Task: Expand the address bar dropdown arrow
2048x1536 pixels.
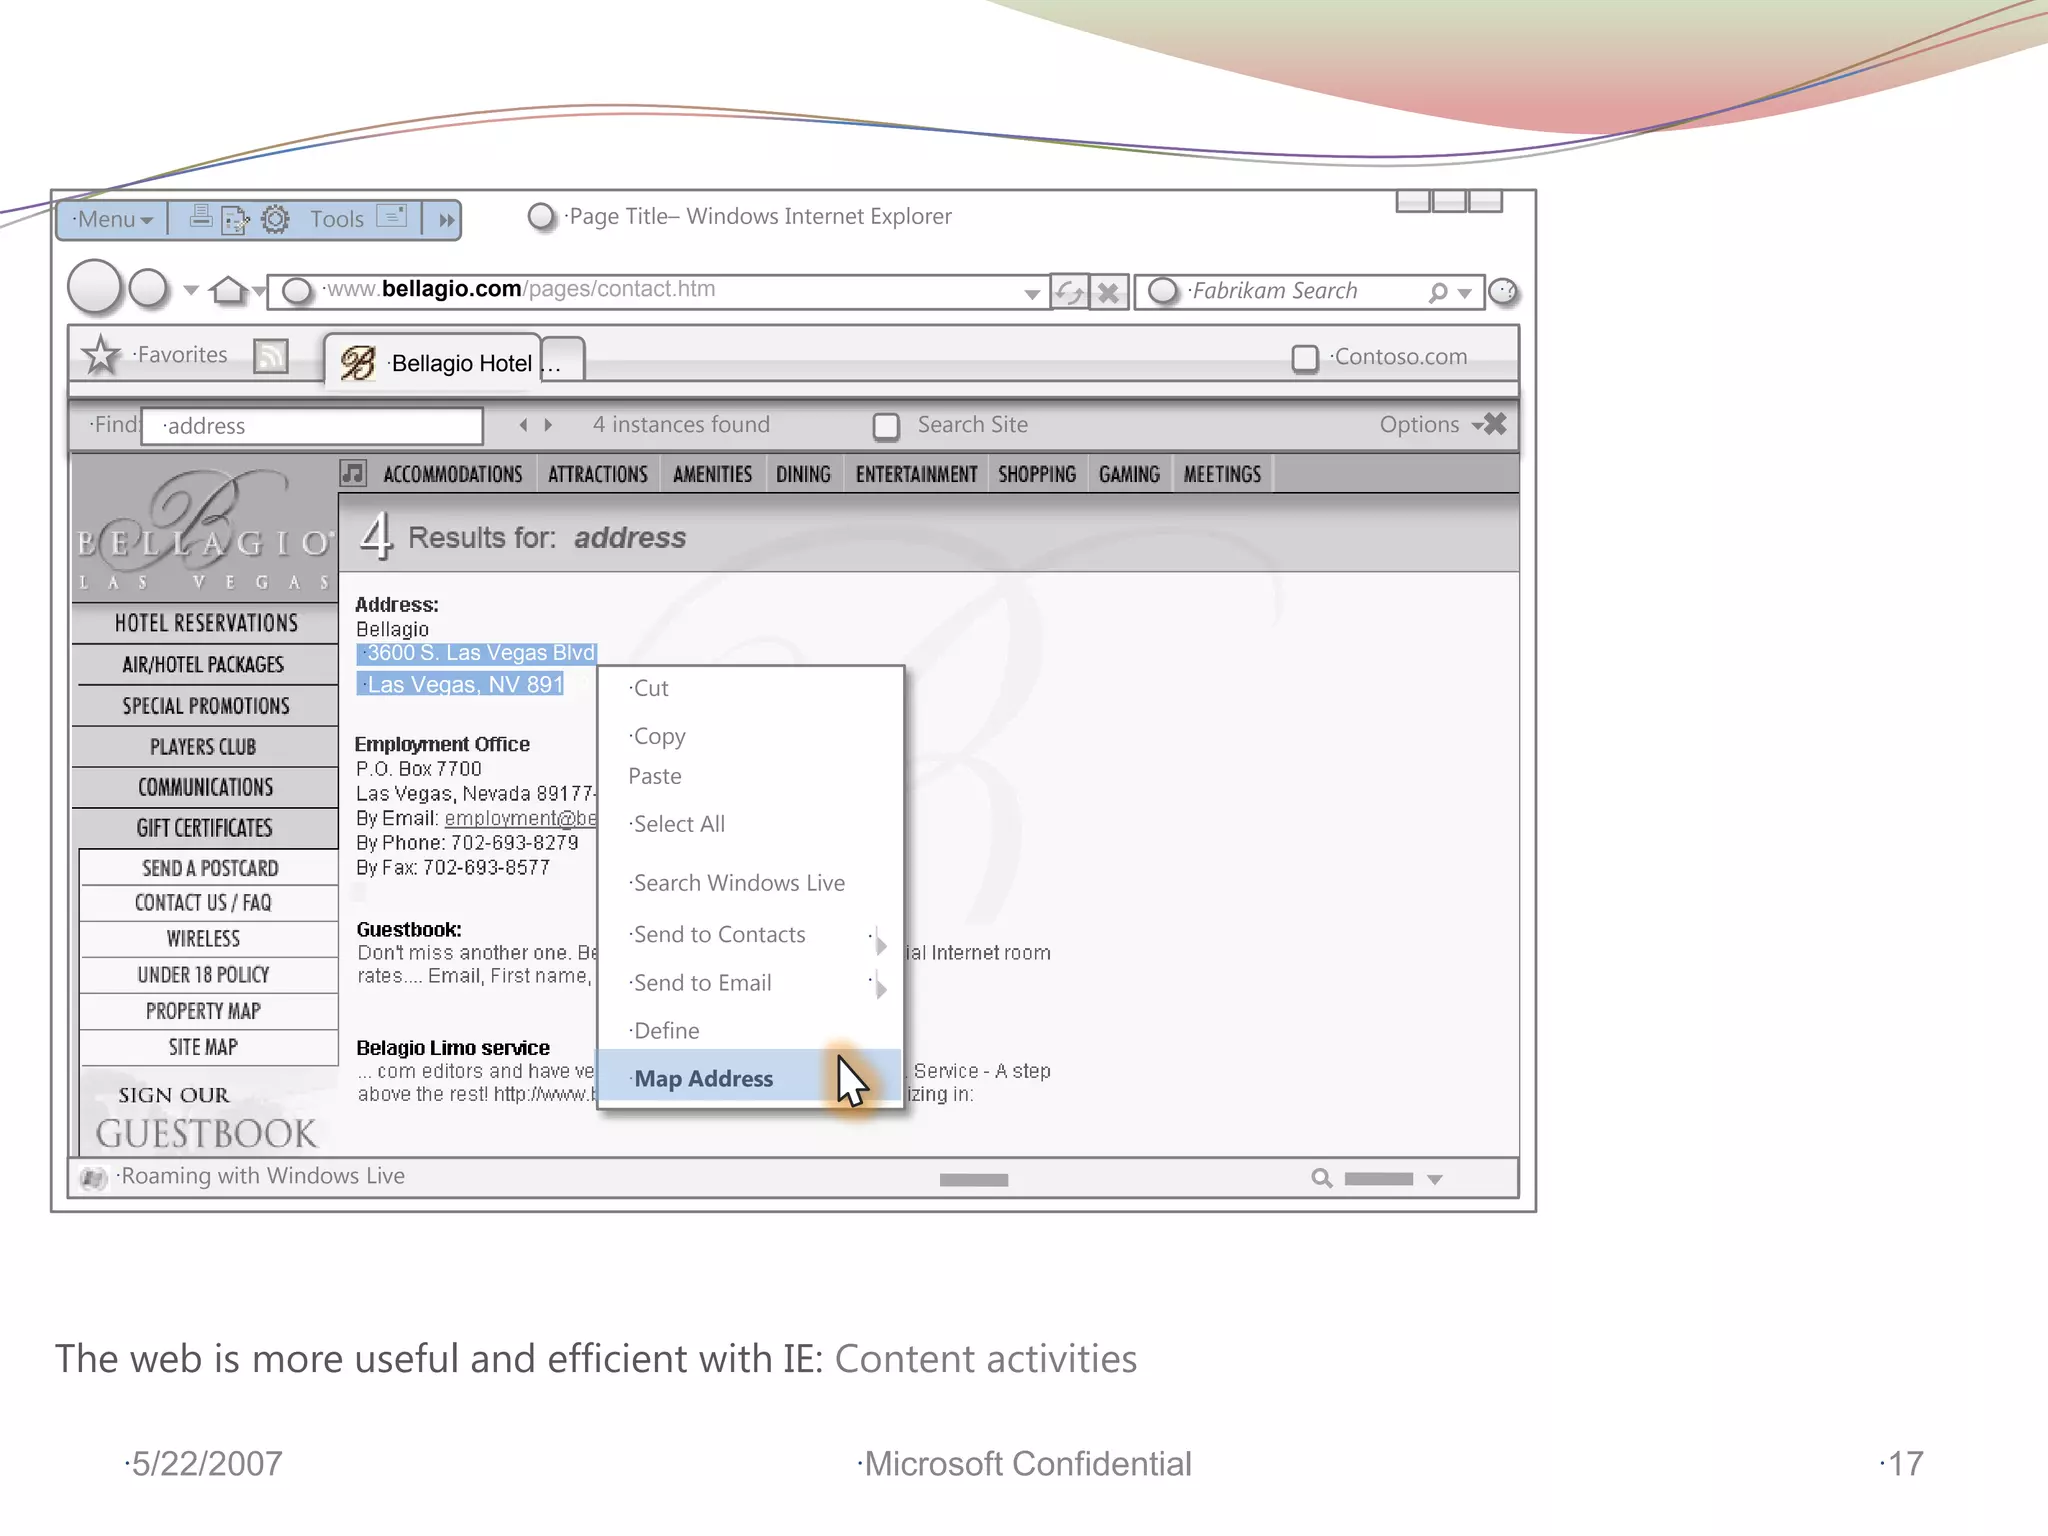Action: coord(1032,294)
